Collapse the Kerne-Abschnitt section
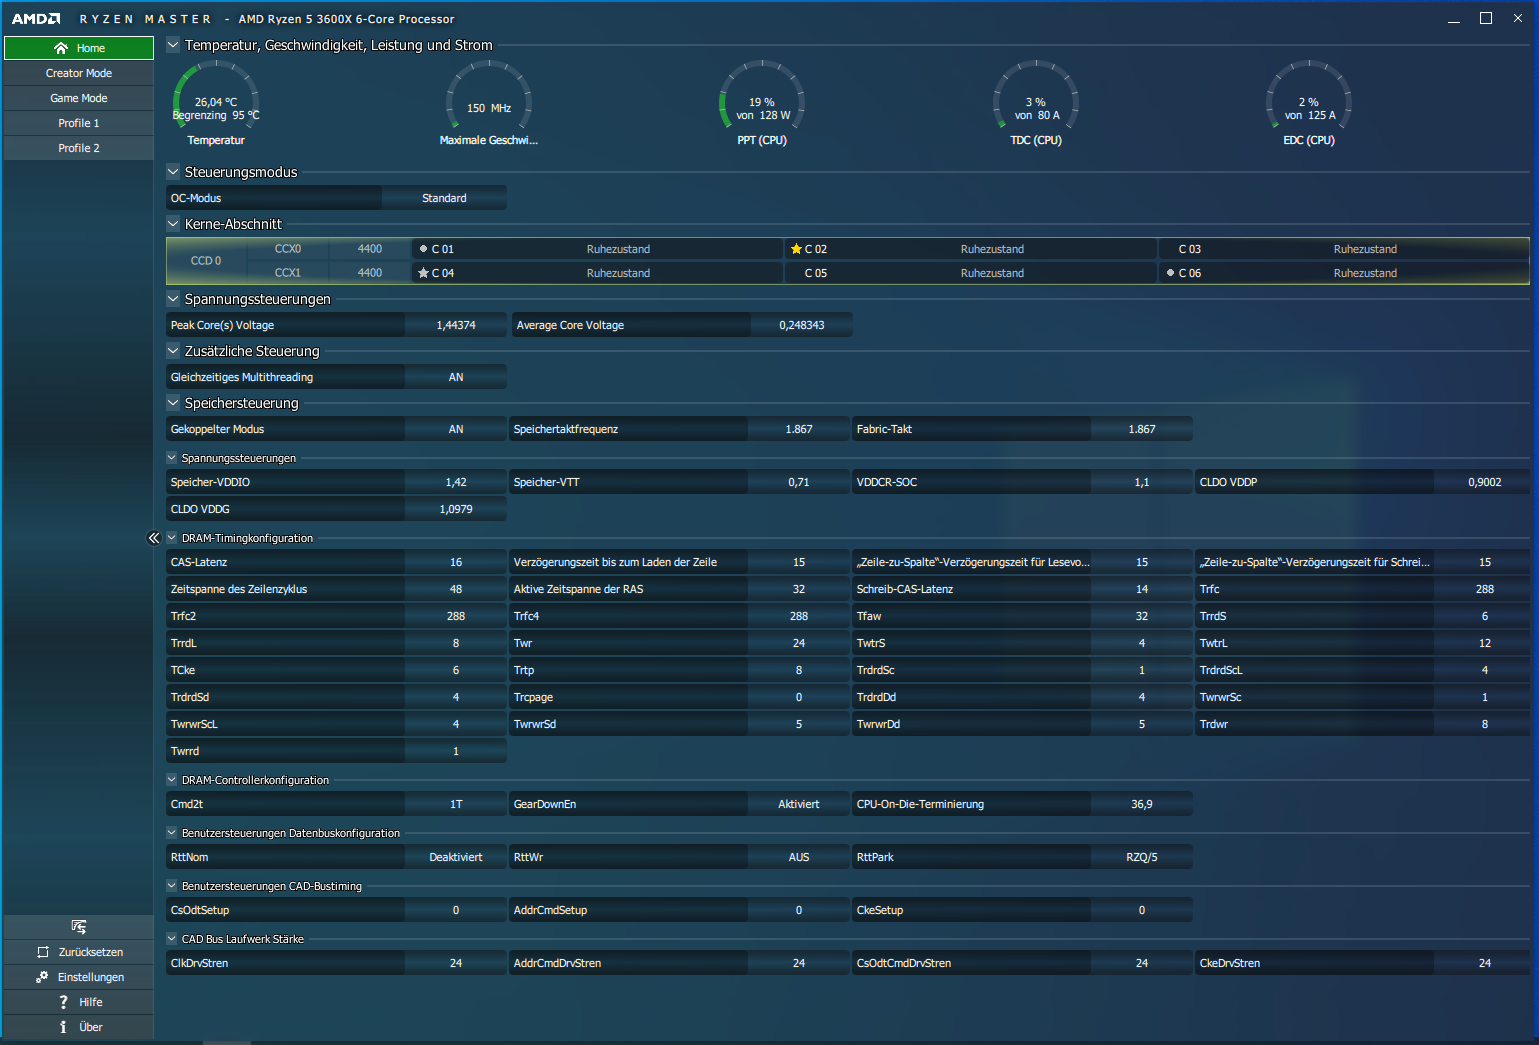1539x1045 pixels. click(x=173, y=224)
